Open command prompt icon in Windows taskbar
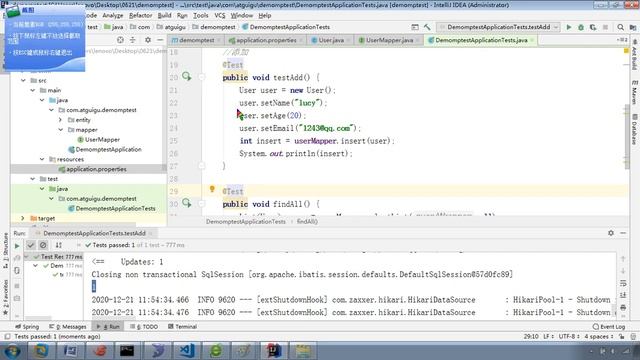This screenshot has height=360, width=640. click(127, 351)
